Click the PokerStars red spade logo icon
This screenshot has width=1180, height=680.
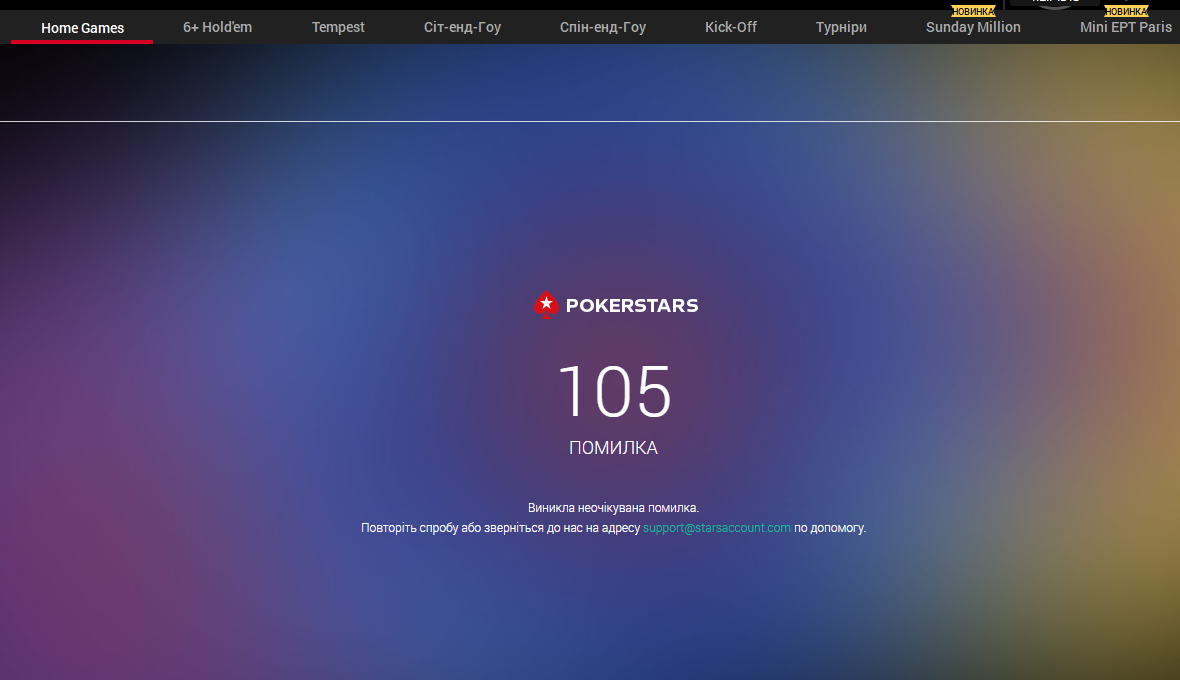pos(546,305)
